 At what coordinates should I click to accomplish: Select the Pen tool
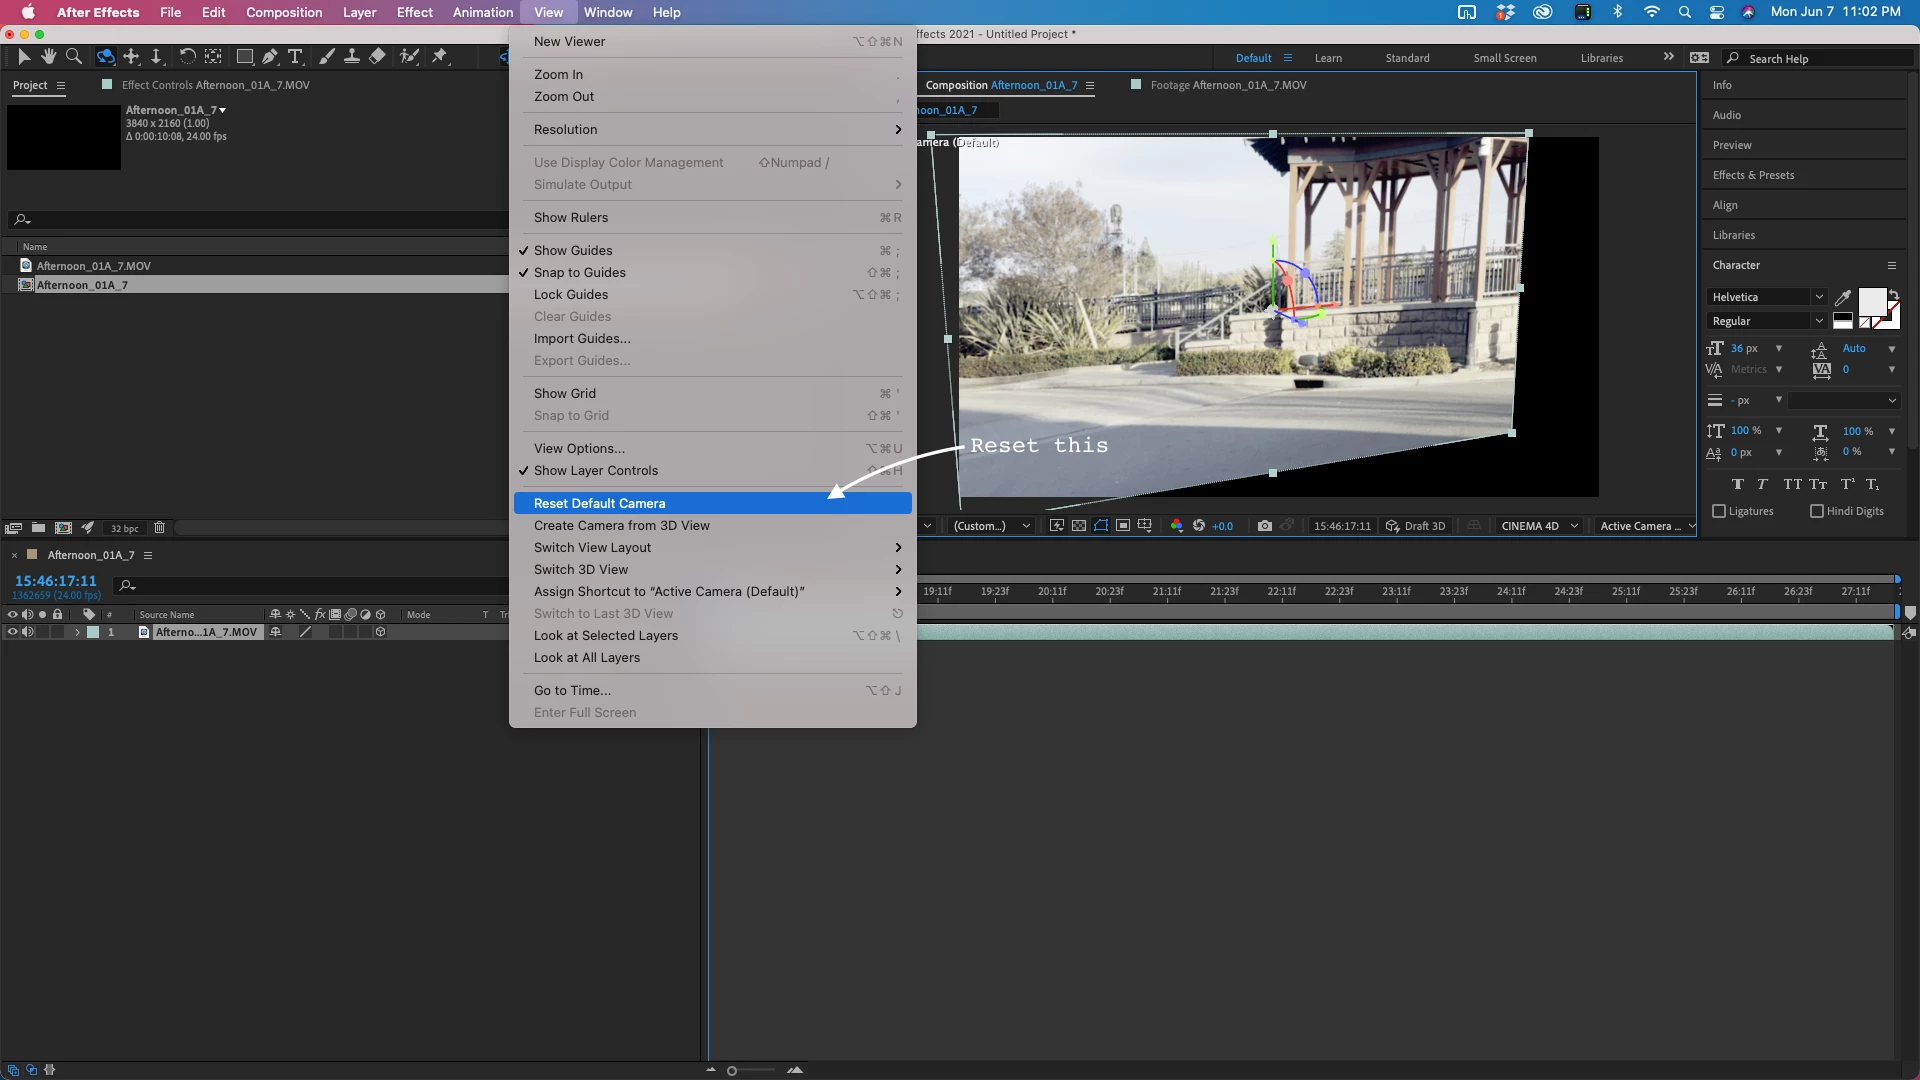click(270, 57)
